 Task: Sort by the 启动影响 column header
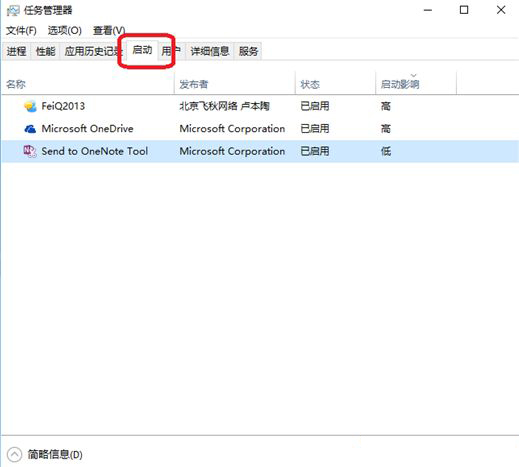416,84
